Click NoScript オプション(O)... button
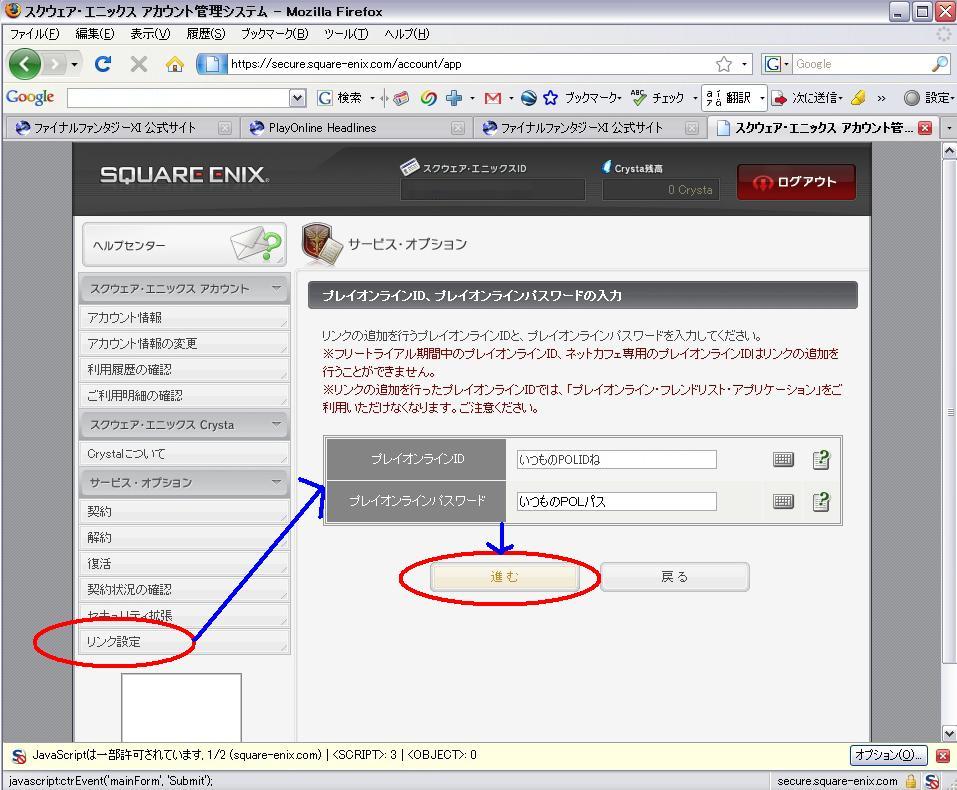This screenshot has height=790, width=957. 888,755
